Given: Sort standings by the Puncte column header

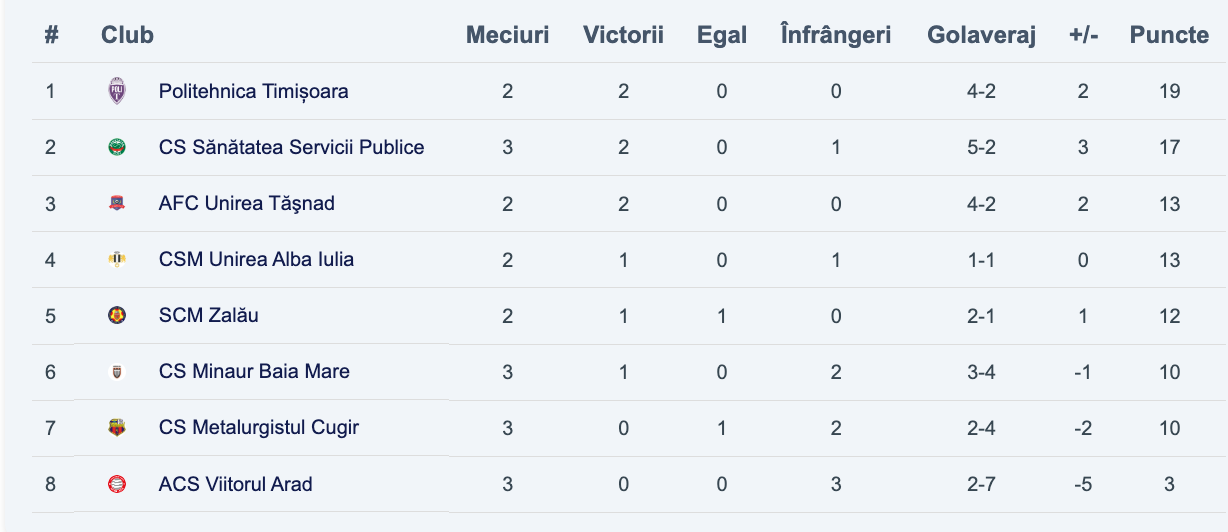Looking at the screenshot, I should 1169,35.
